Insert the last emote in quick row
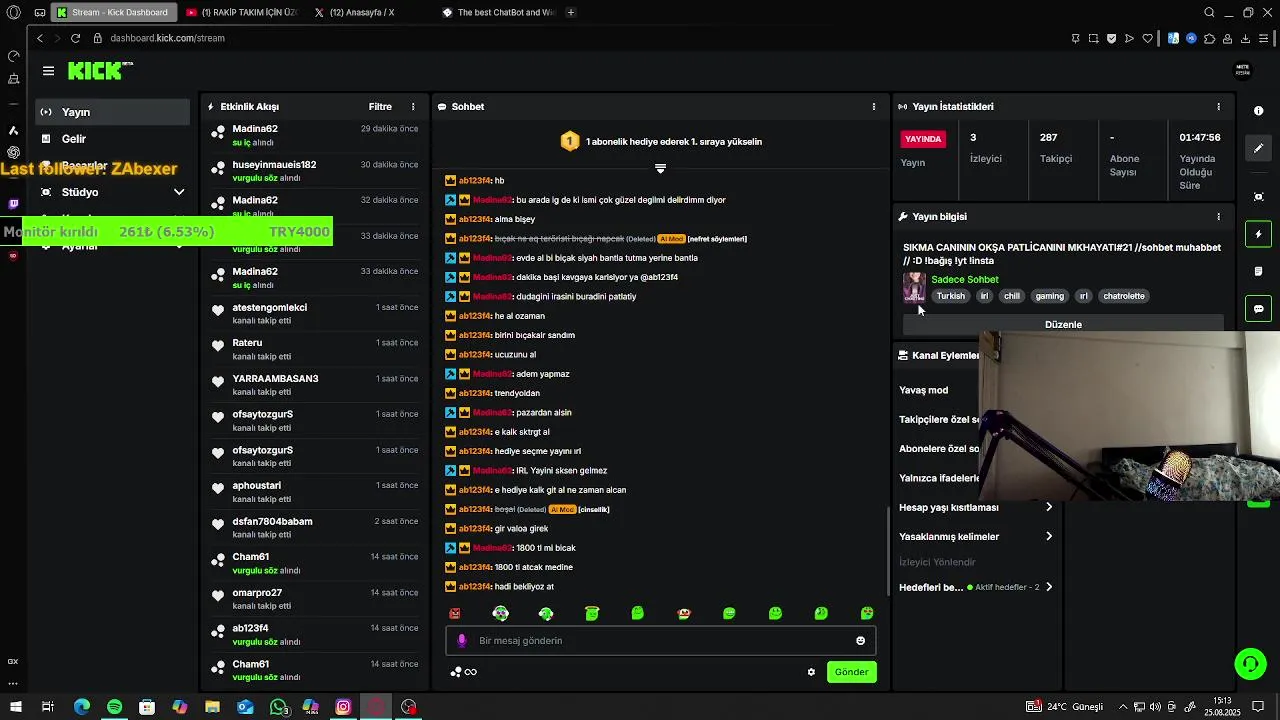Viewport: 1280px width, 720px height. pos(867,613)
